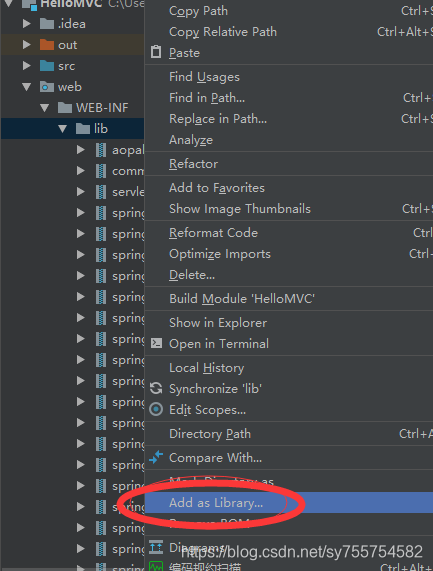Viewport: 433px width, 571px height.
Task: Select the .idea folder label
Action: coord(72,24)
